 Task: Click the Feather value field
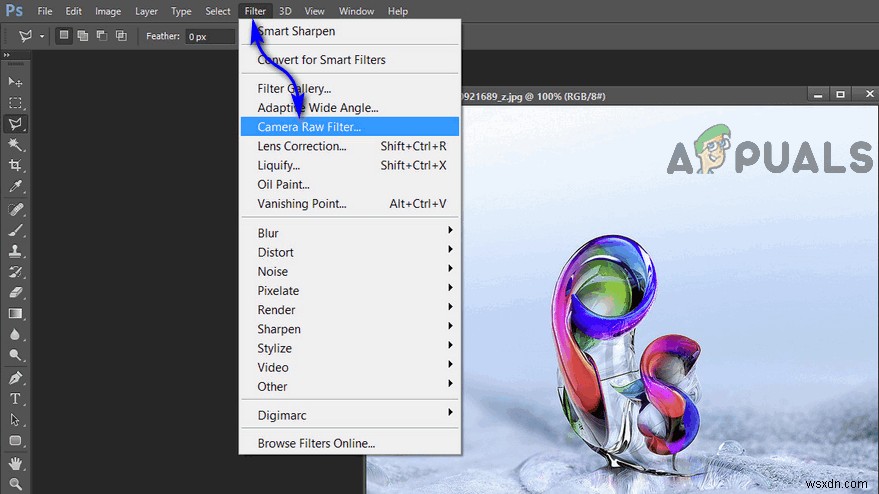tap(210, 36)
